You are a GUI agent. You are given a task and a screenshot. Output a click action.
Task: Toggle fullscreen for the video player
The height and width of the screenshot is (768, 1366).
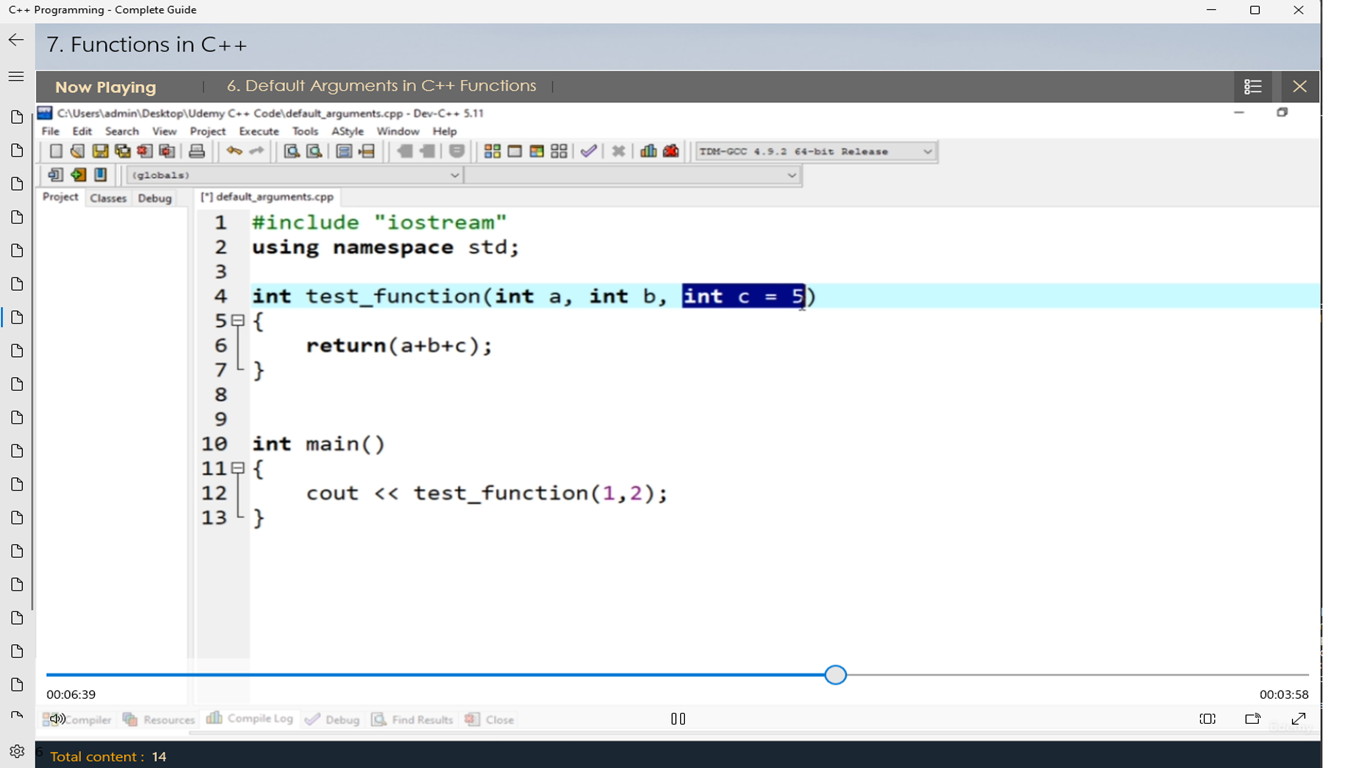(1298, 718)
